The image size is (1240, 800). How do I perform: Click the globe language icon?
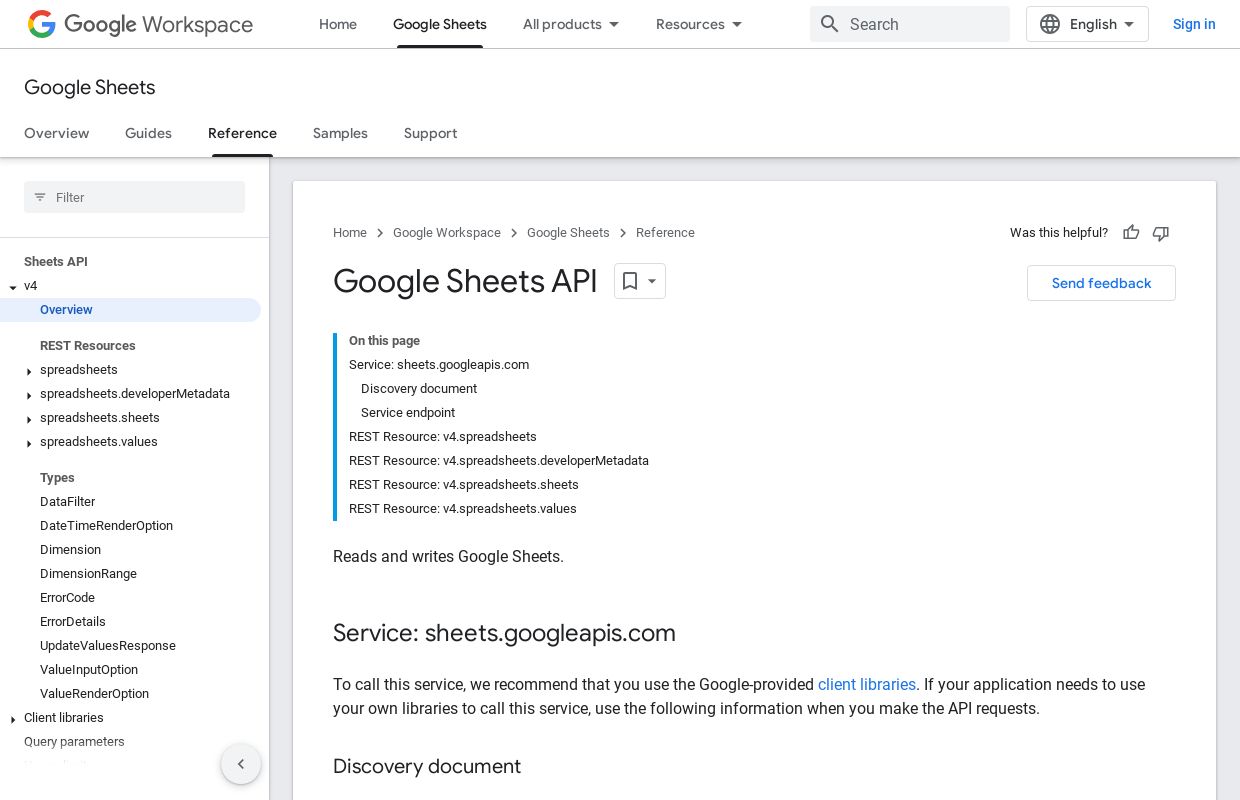(x=1050, y=24)
